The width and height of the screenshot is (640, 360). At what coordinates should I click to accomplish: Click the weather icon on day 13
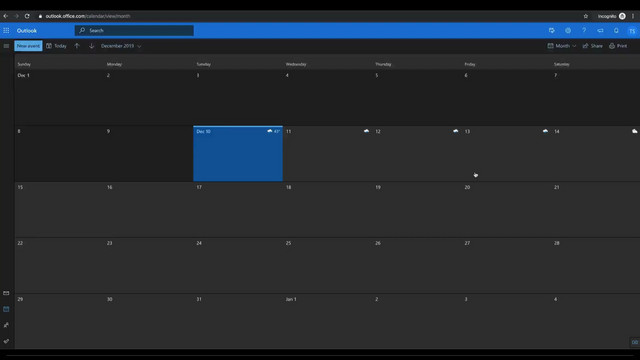[x=545, y=131]
